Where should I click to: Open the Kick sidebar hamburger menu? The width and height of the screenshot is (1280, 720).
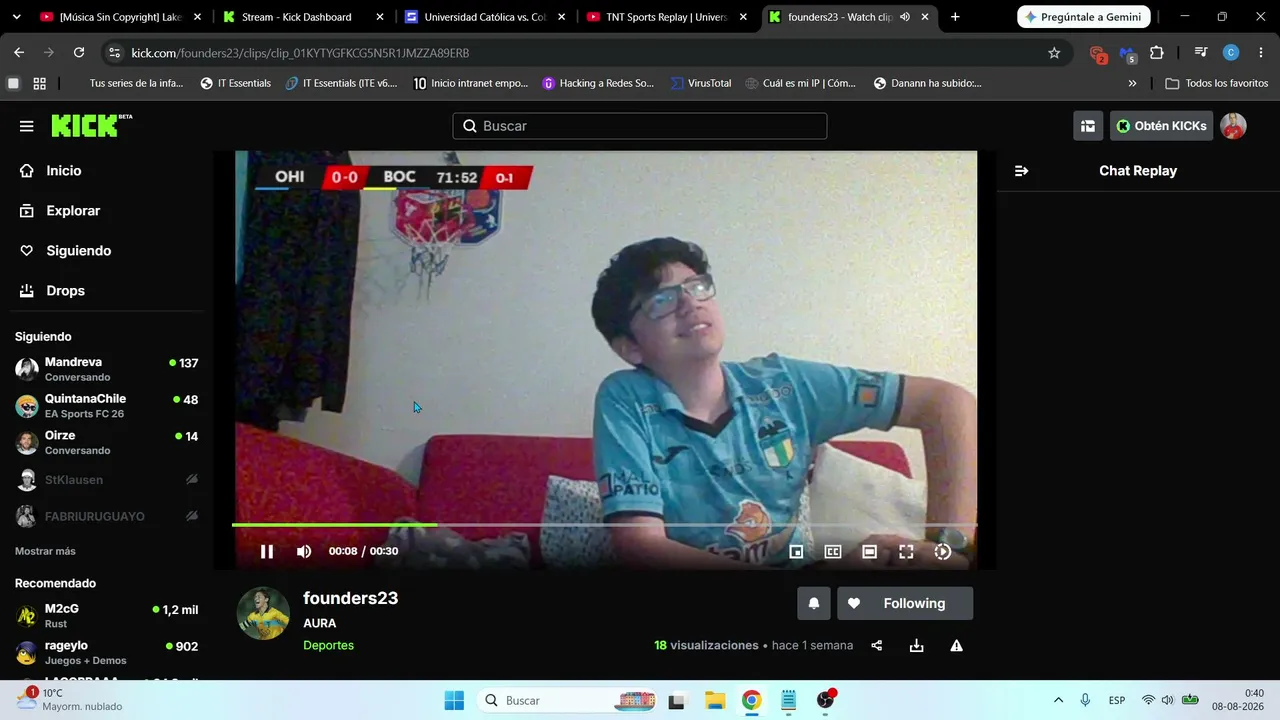pyautogui.click(x=27, y=126)
